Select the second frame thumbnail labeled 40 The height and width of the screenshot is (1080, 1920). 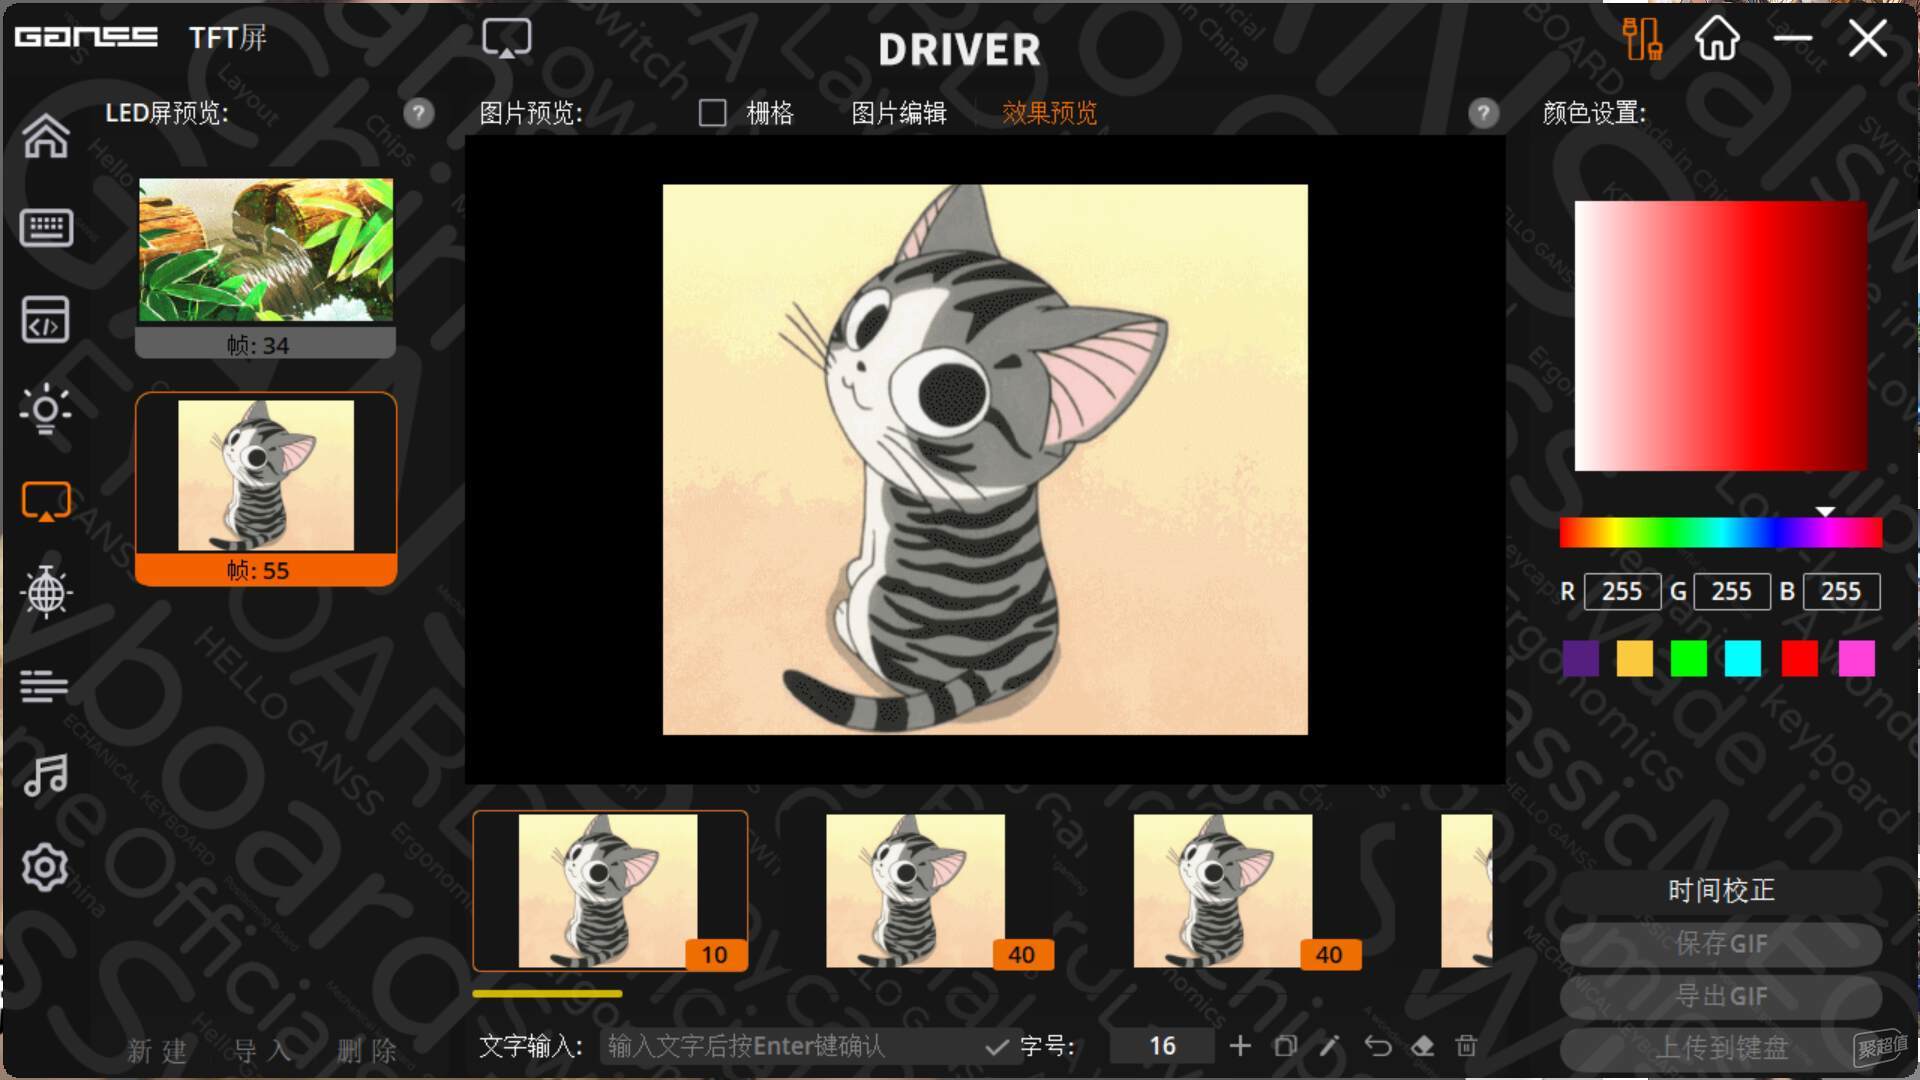(x=917, y=890)
